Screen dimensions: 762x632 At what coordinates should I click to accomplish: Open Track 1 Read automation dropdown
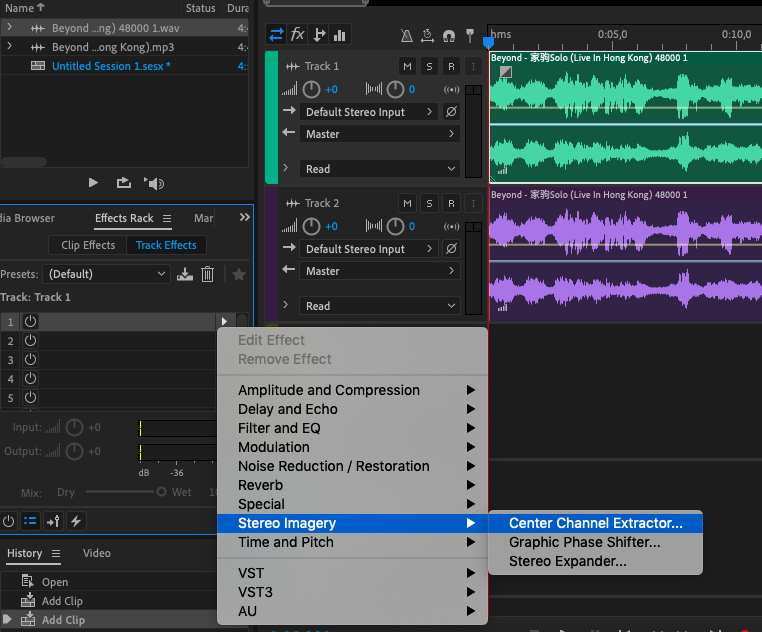(x=380, y=169)
